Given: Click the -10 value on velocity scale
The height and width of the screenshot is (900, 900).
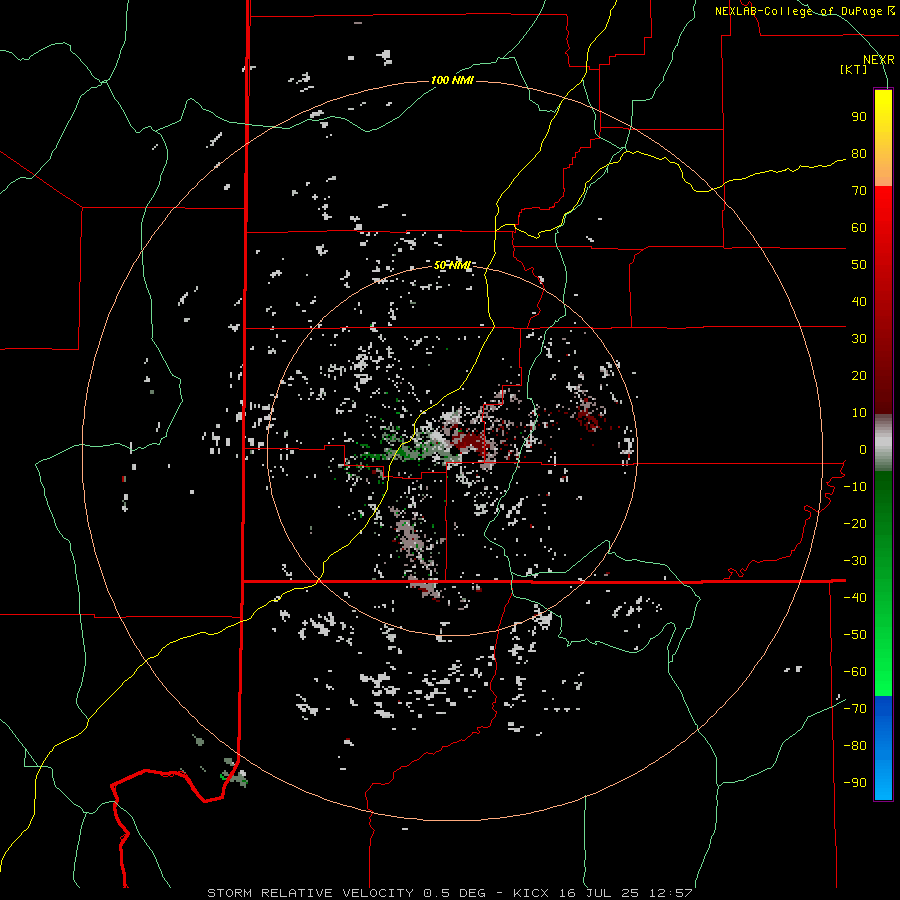Looking at the screenshot, I should tap(855, 487).
